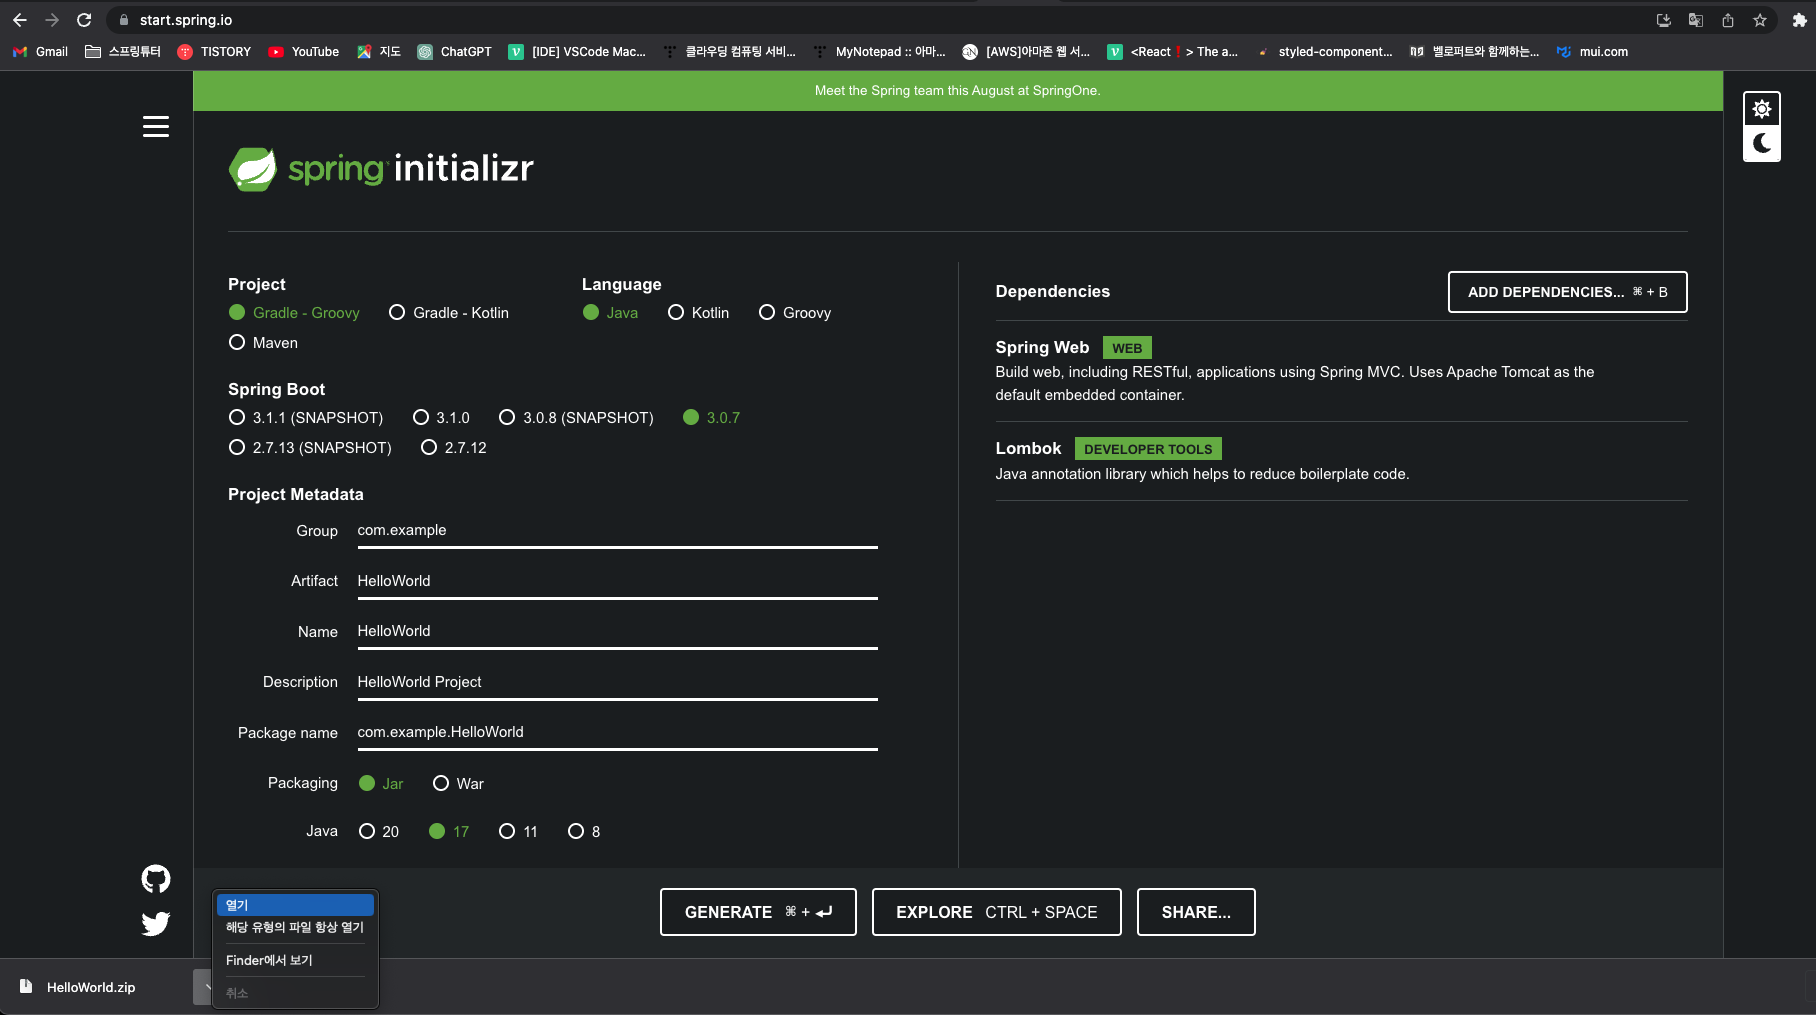Viewport: 1816px width, 1015px height.
Task: Select Groovy language
Action: pyautogui.click(x=795, y=313)
